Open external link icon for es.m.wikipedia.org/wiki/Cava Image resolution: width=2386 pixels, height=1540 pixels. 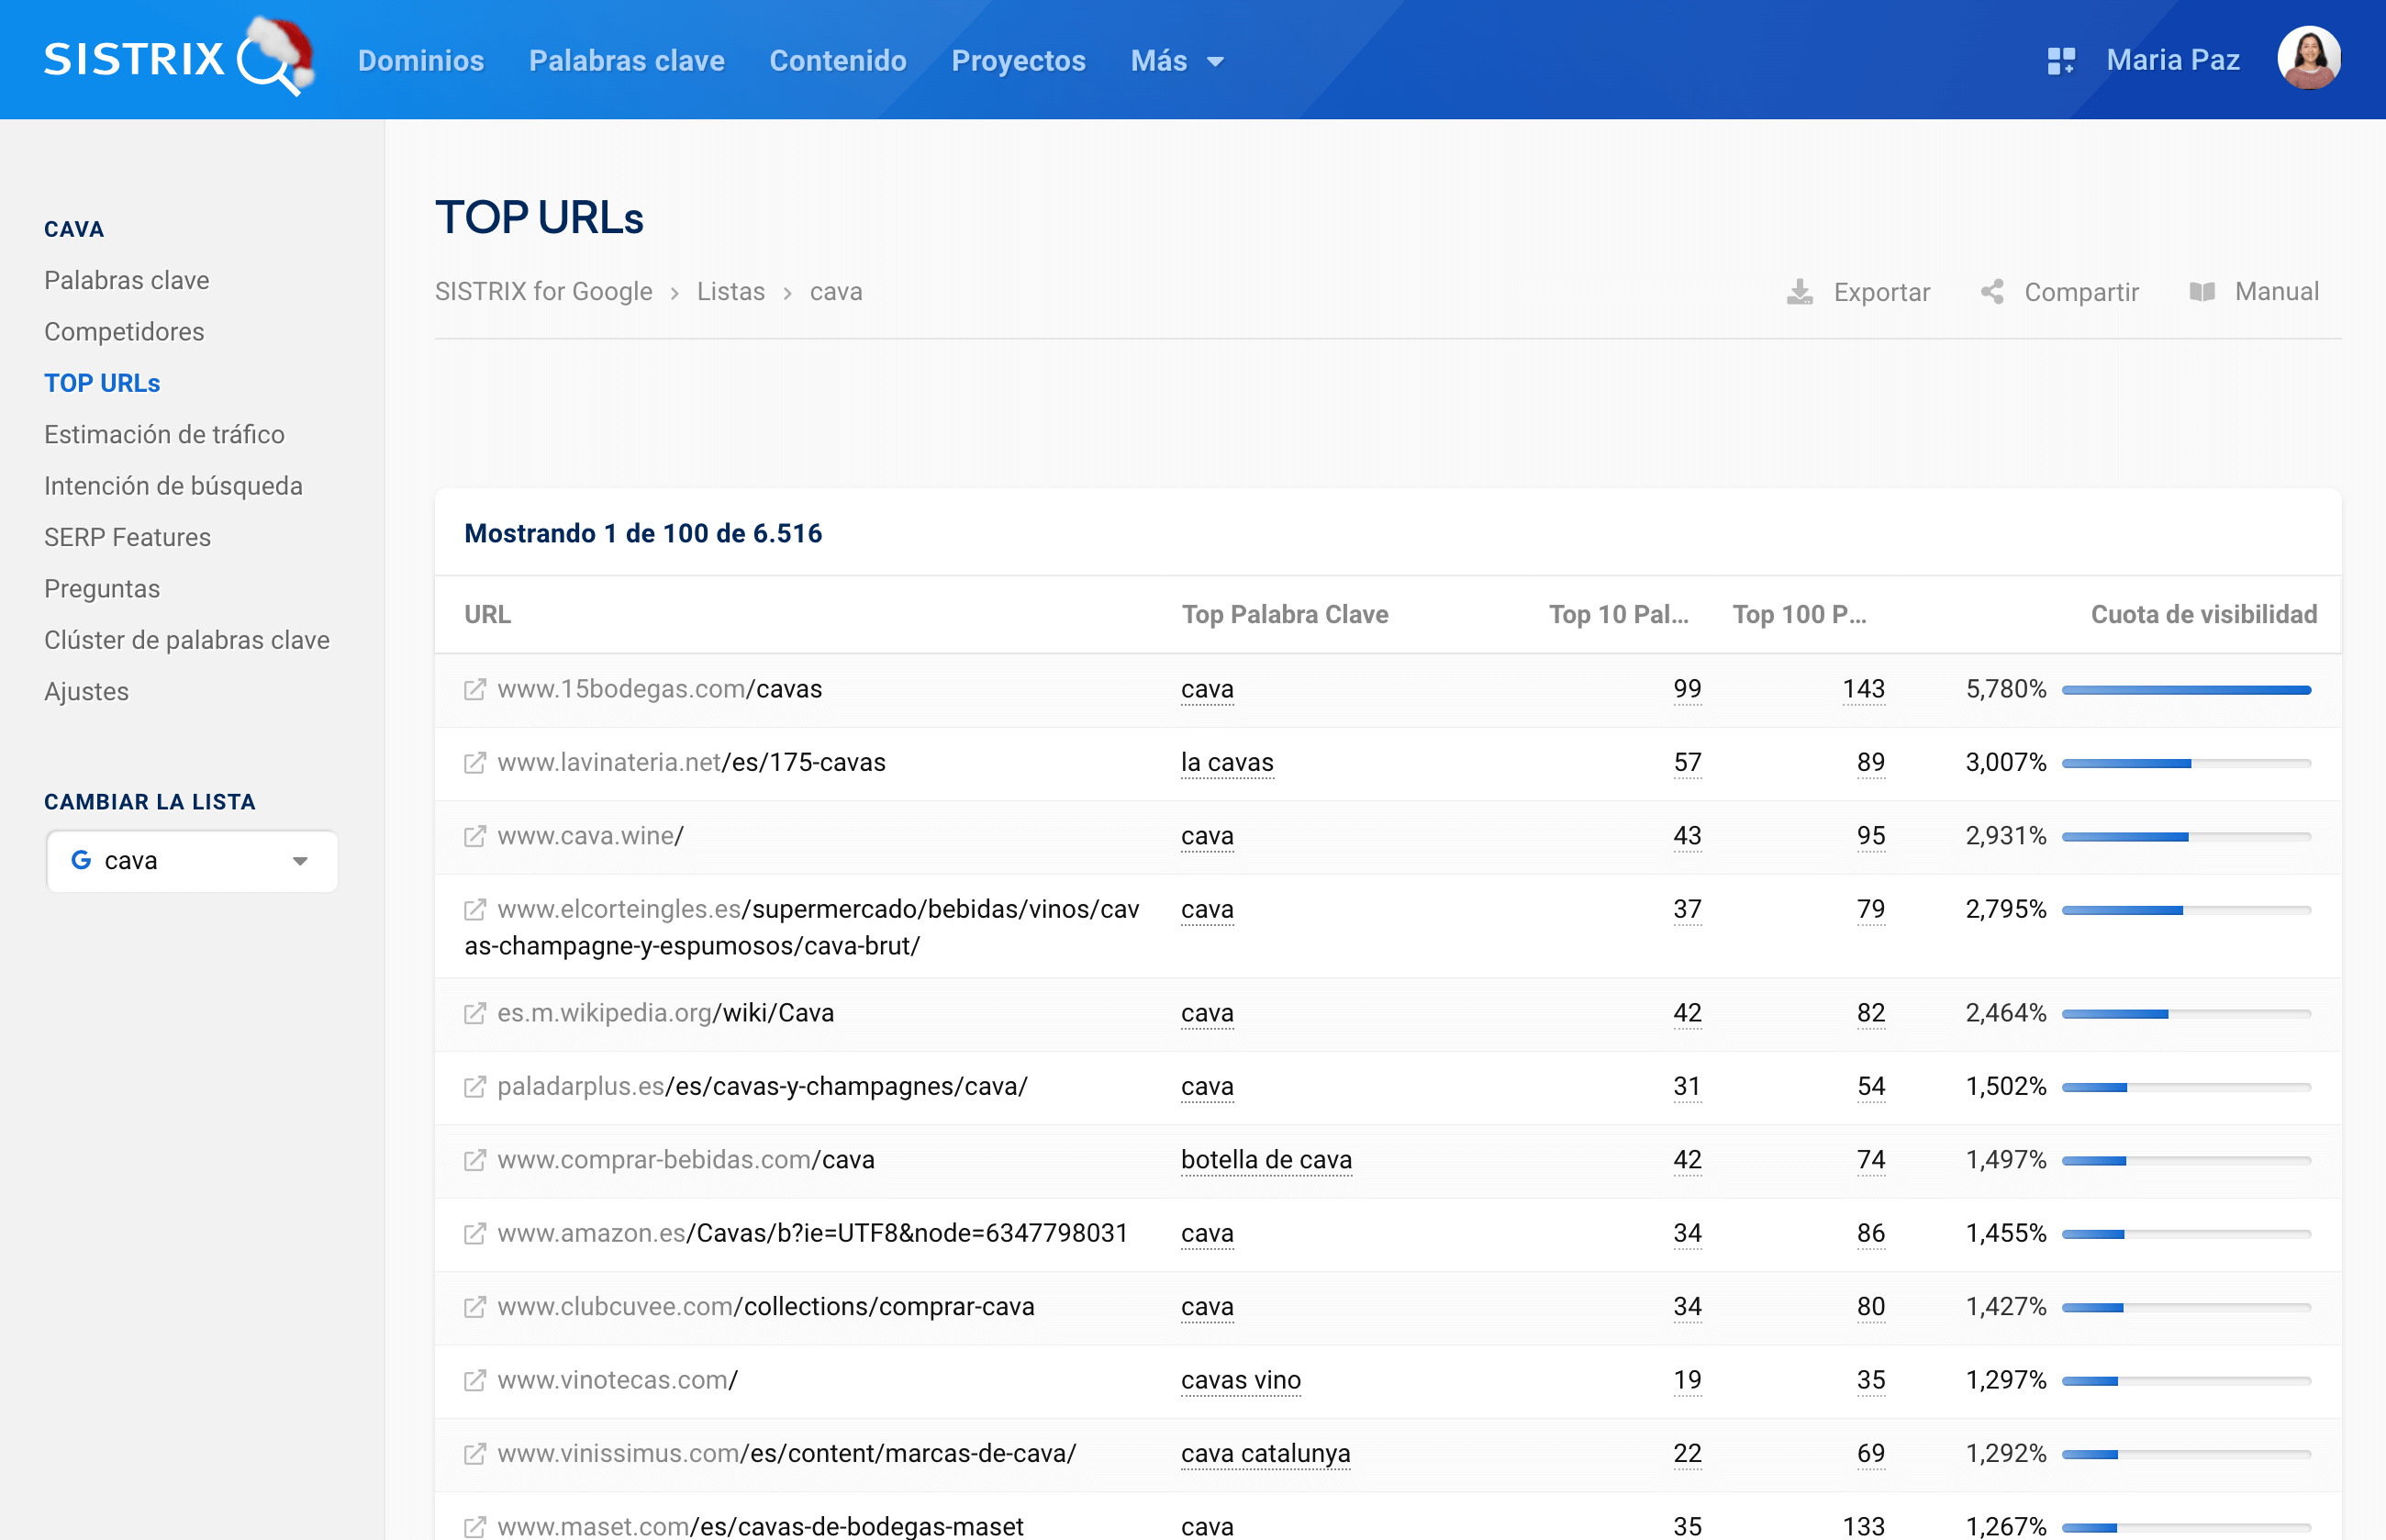[x=475, y=1013]
